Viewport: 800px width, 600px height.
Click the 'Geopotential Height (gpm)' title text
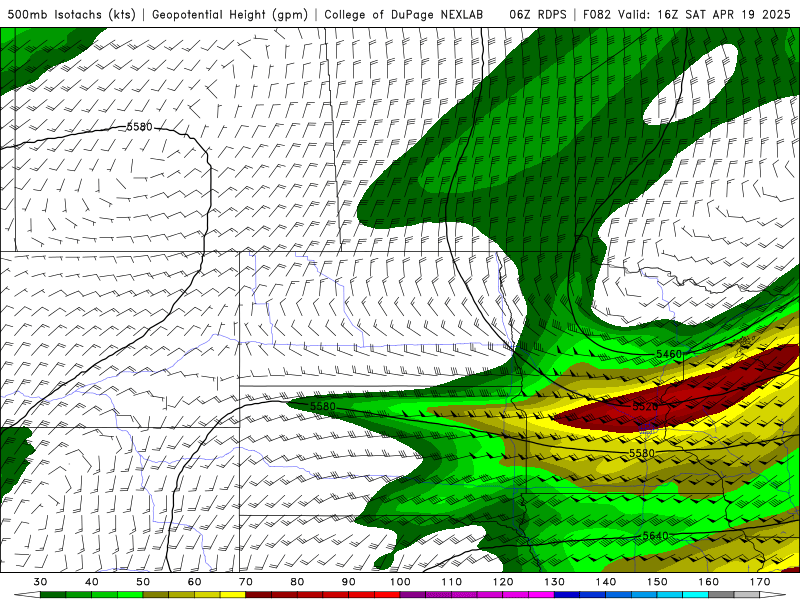[x=230, y=14]
